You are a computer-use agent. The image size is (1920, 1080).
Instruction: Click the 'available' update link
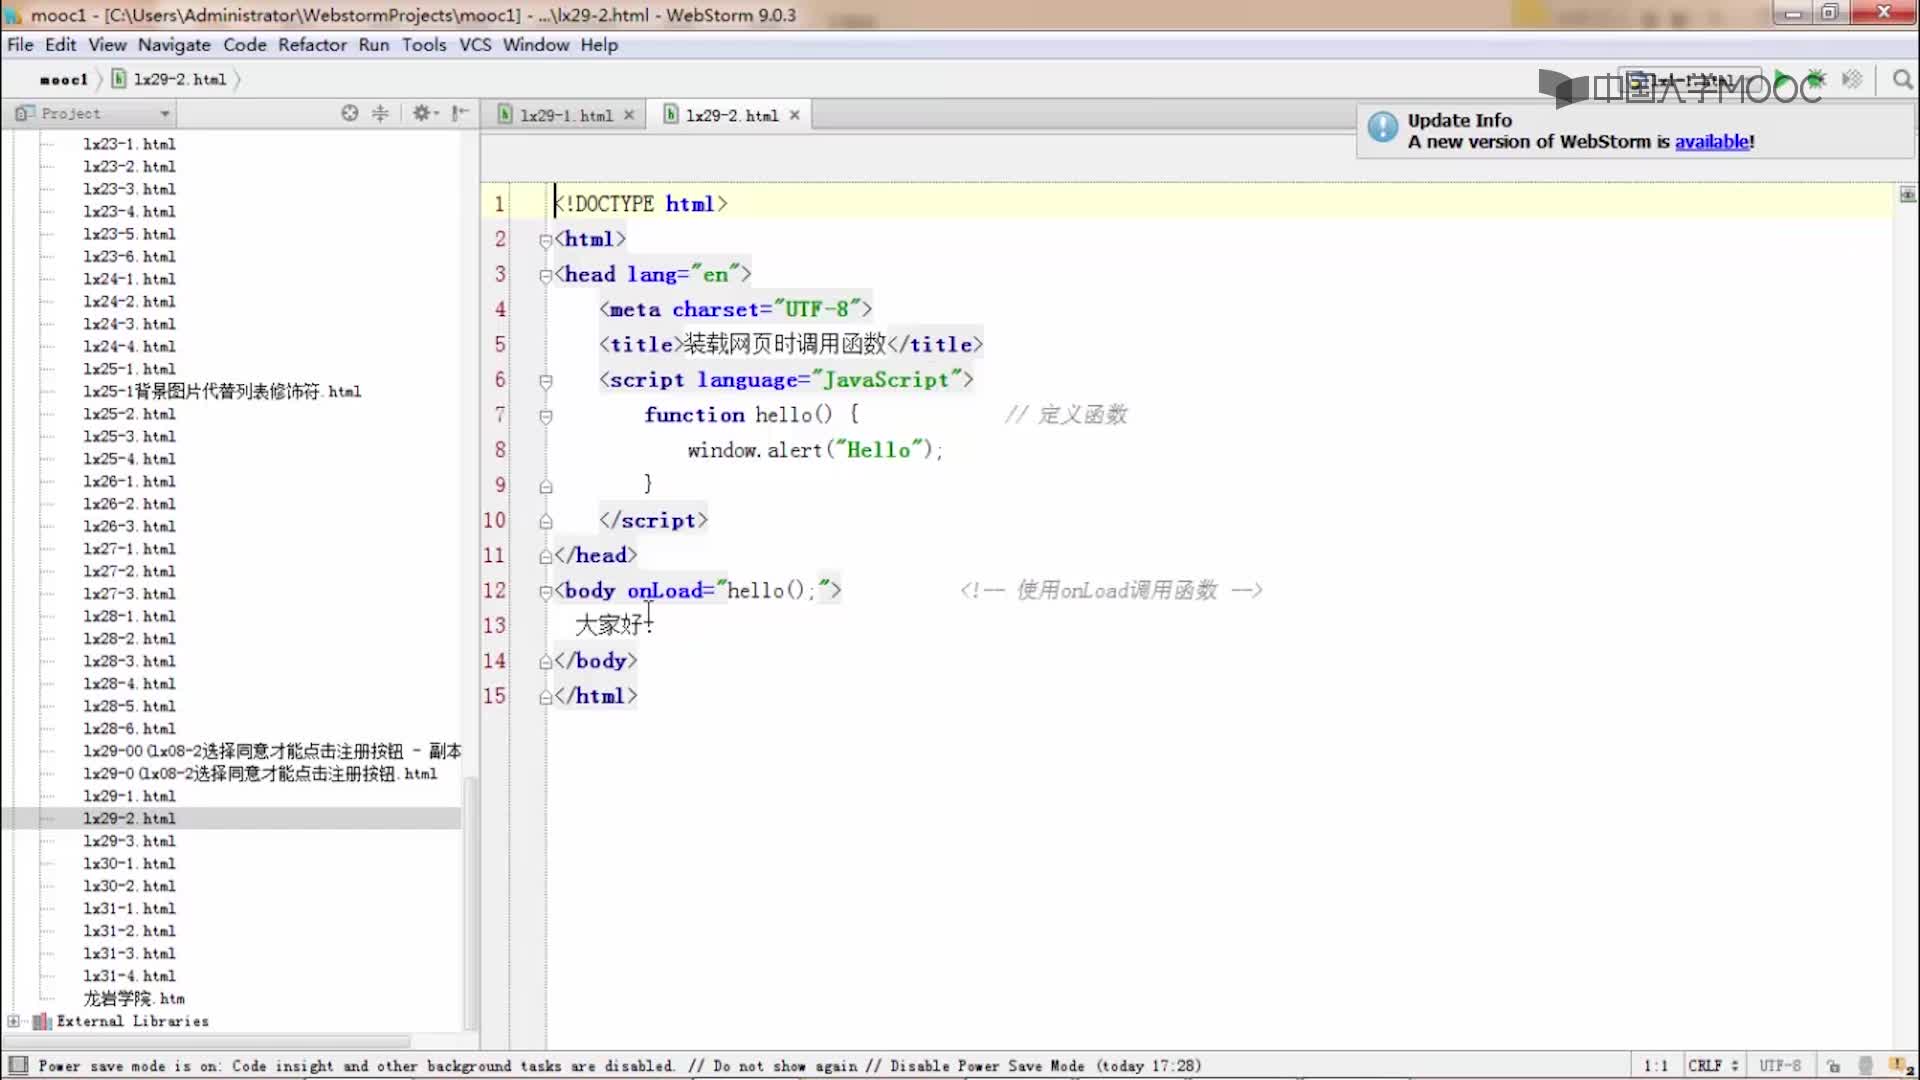[1712, 142]
